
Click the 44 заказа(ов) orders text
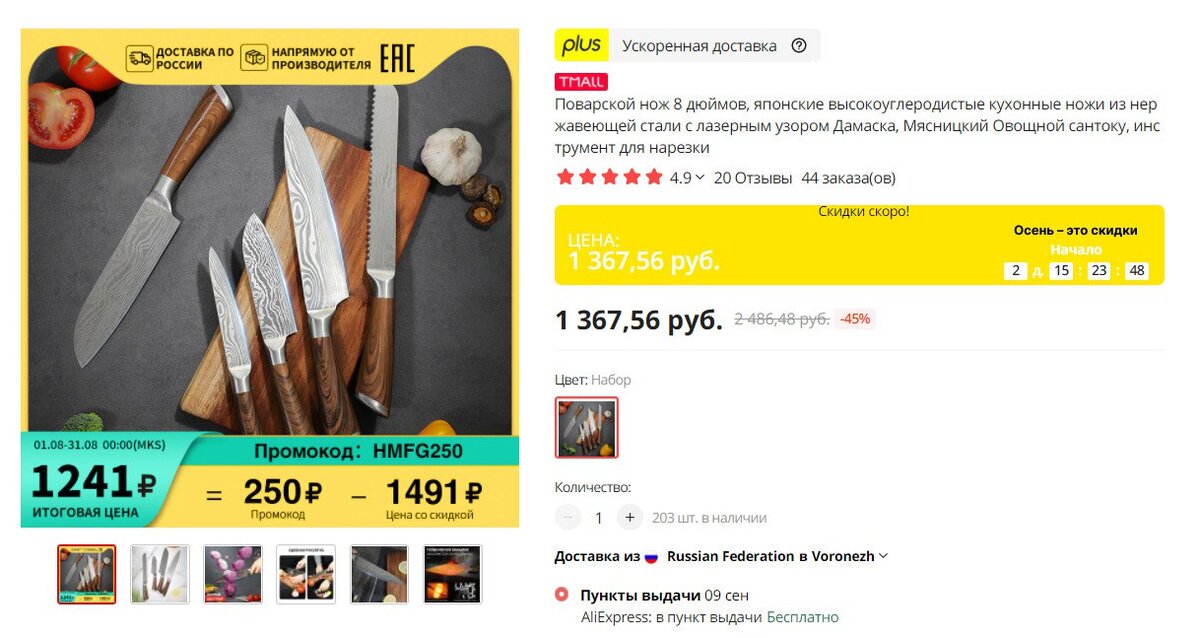pos(848,178)
